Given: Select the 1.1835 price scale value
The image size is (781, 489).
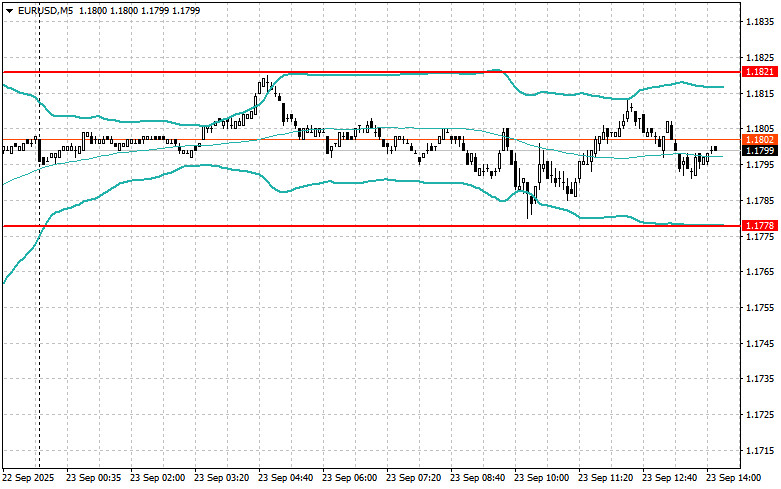Looking at the screenshot, I should [x=760, y=22].
